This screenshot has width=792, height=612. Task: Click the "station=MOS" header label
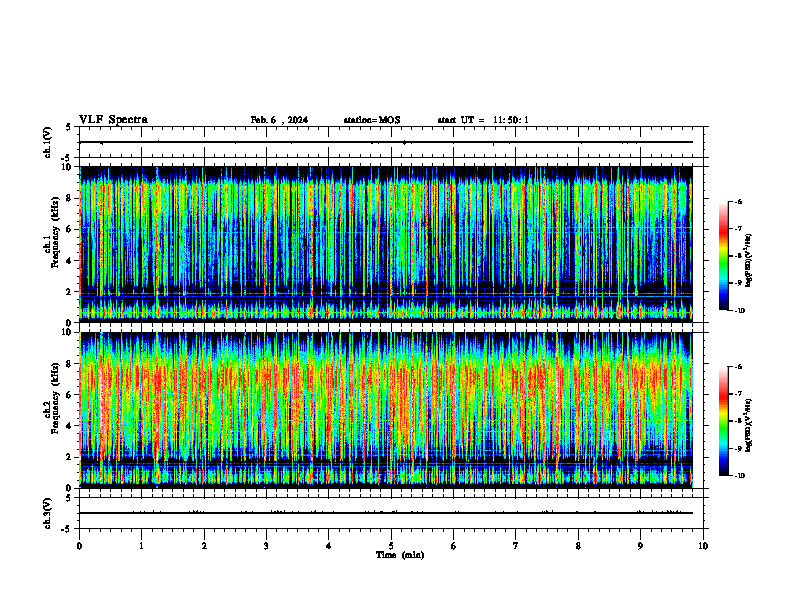click(x=372, y=120)
